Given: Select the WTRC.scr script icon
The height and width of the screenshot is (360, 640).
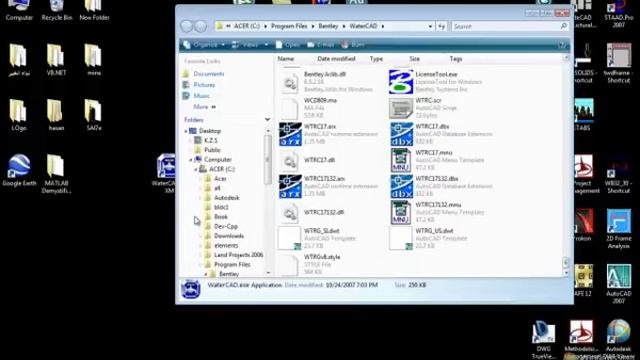Looking at the screenshot, I should [x=401, y=108].
